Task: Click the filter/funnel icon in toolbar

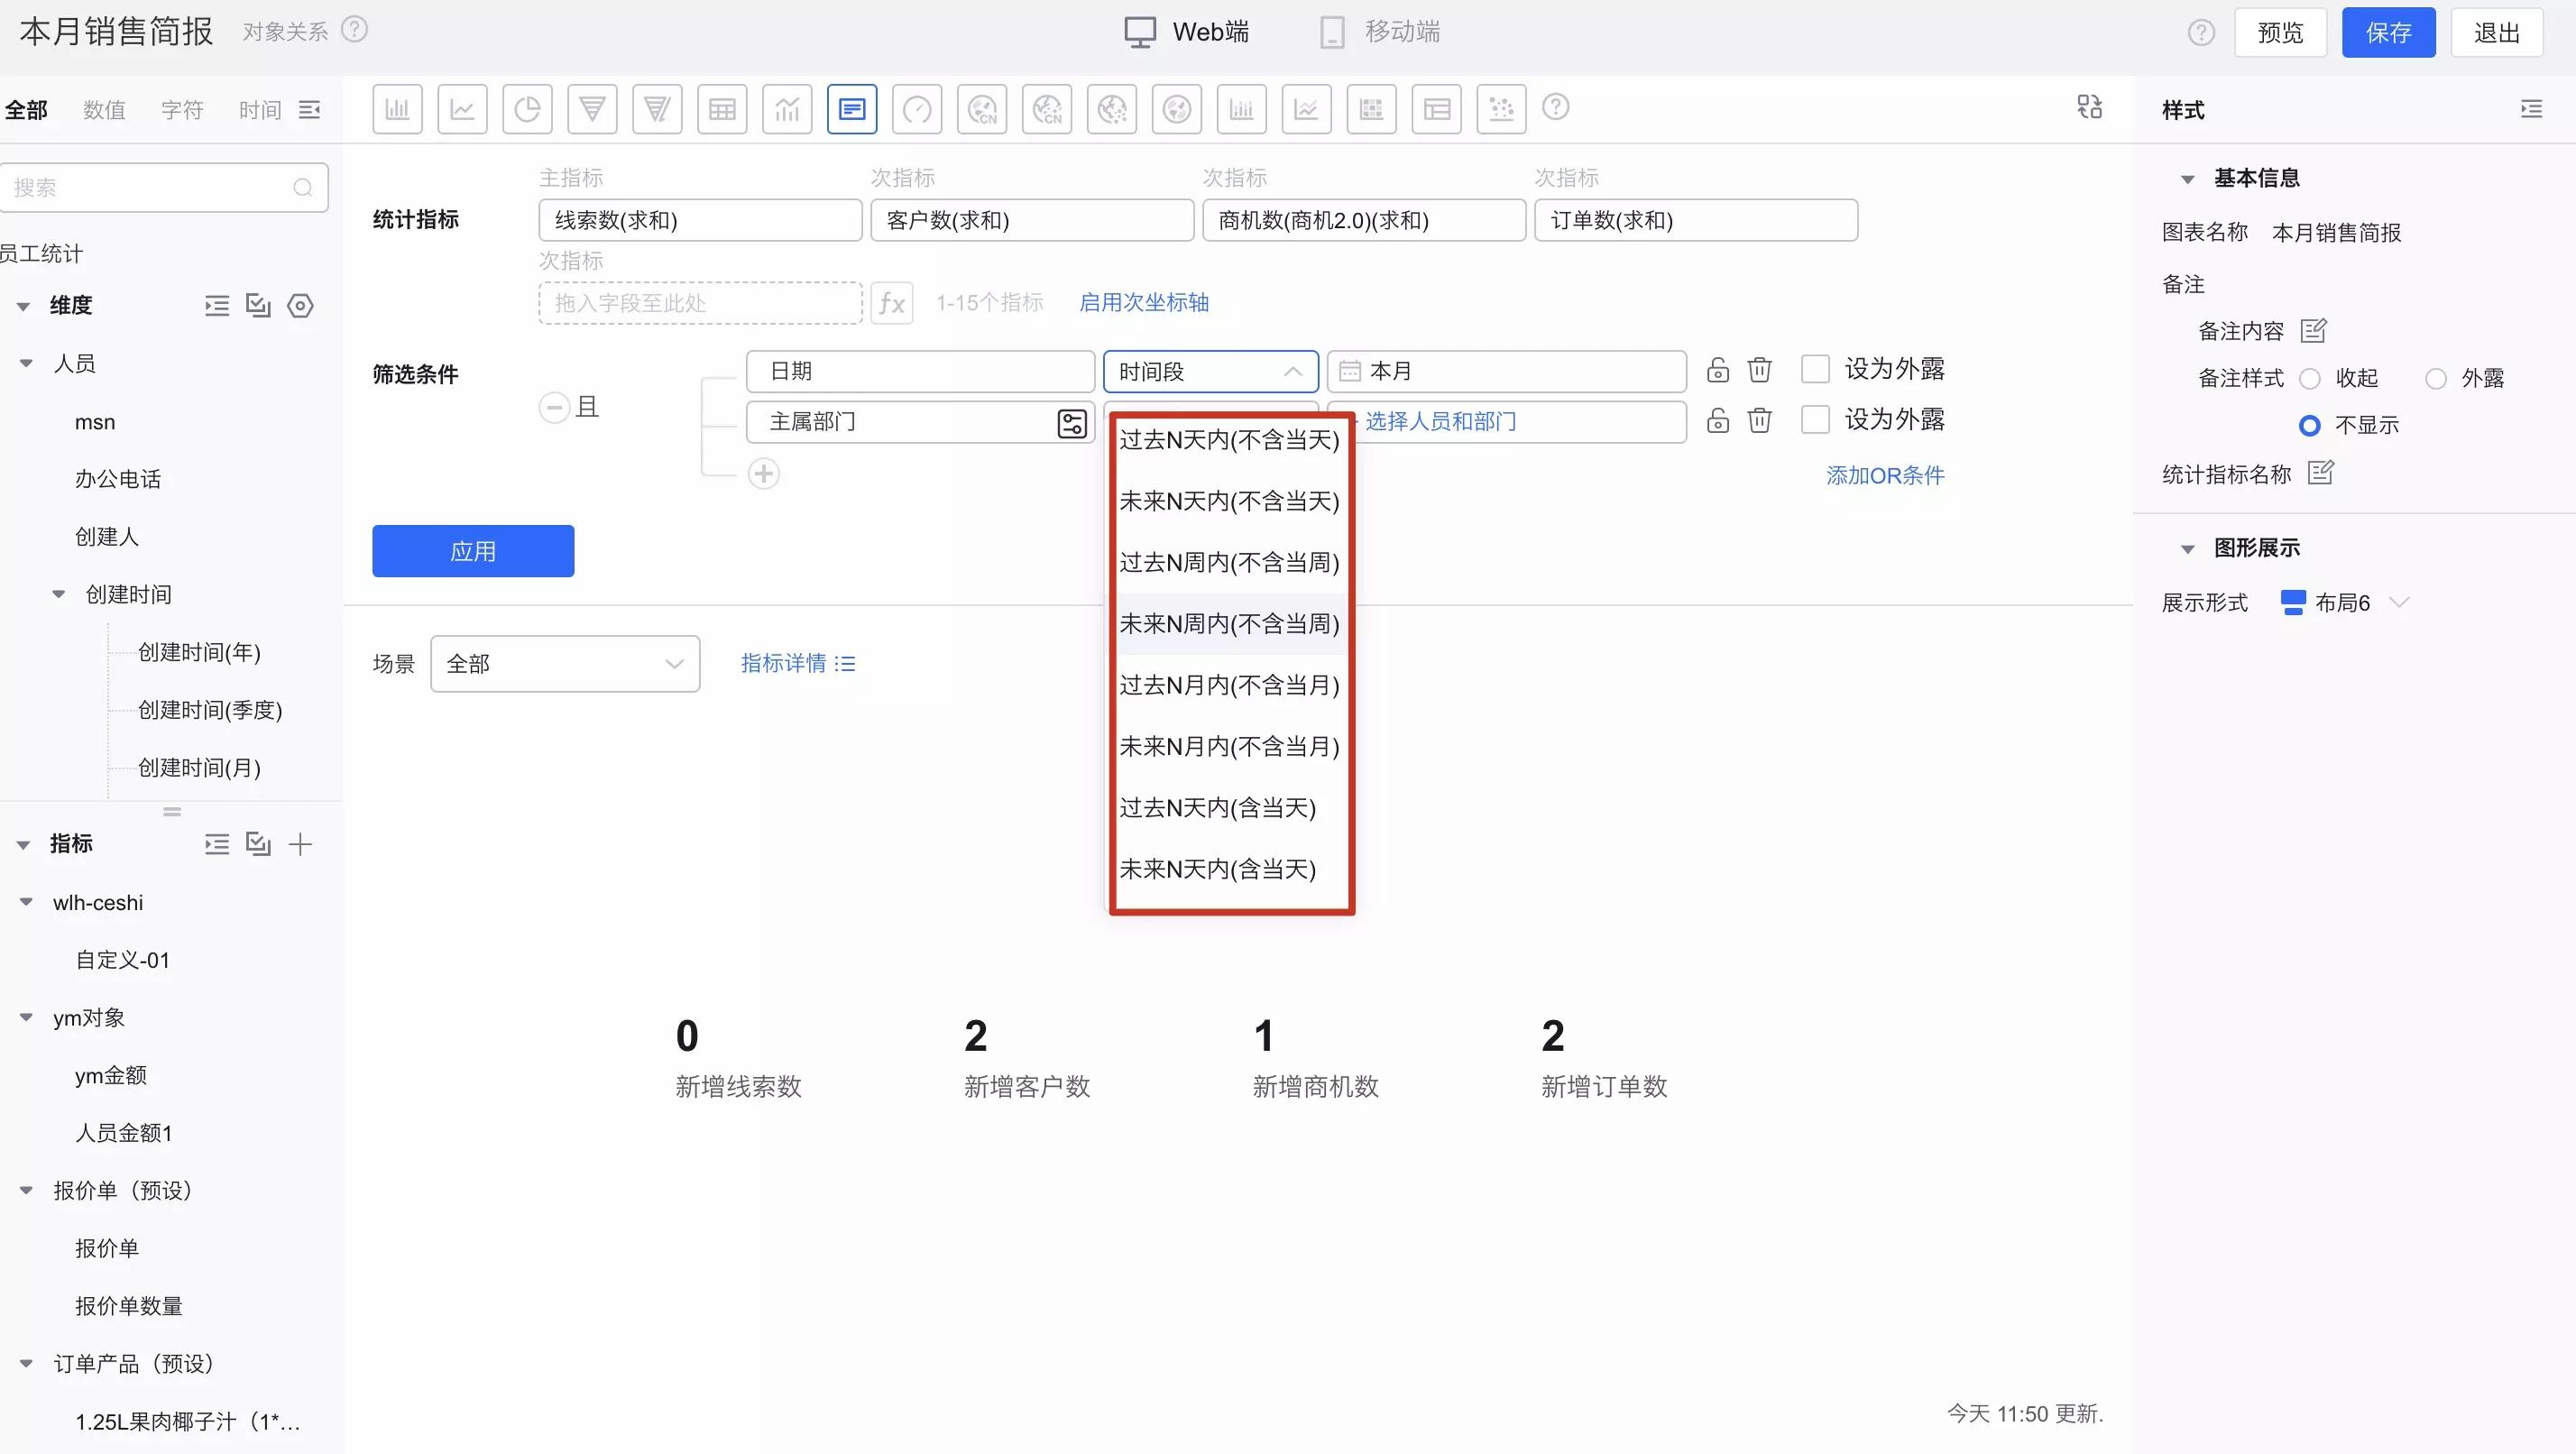Action: pyautogui.click(x=593, y=108)
